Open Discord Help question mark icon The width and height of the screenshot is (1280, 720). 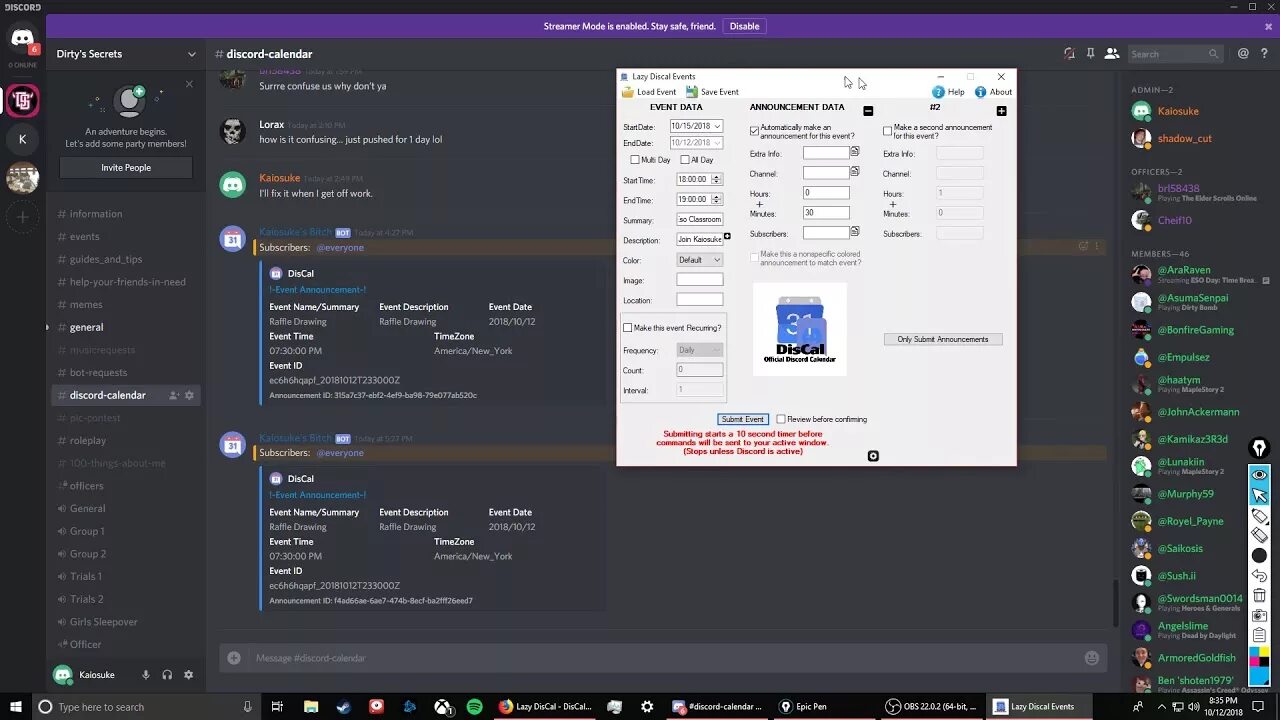click(1264, 54)
